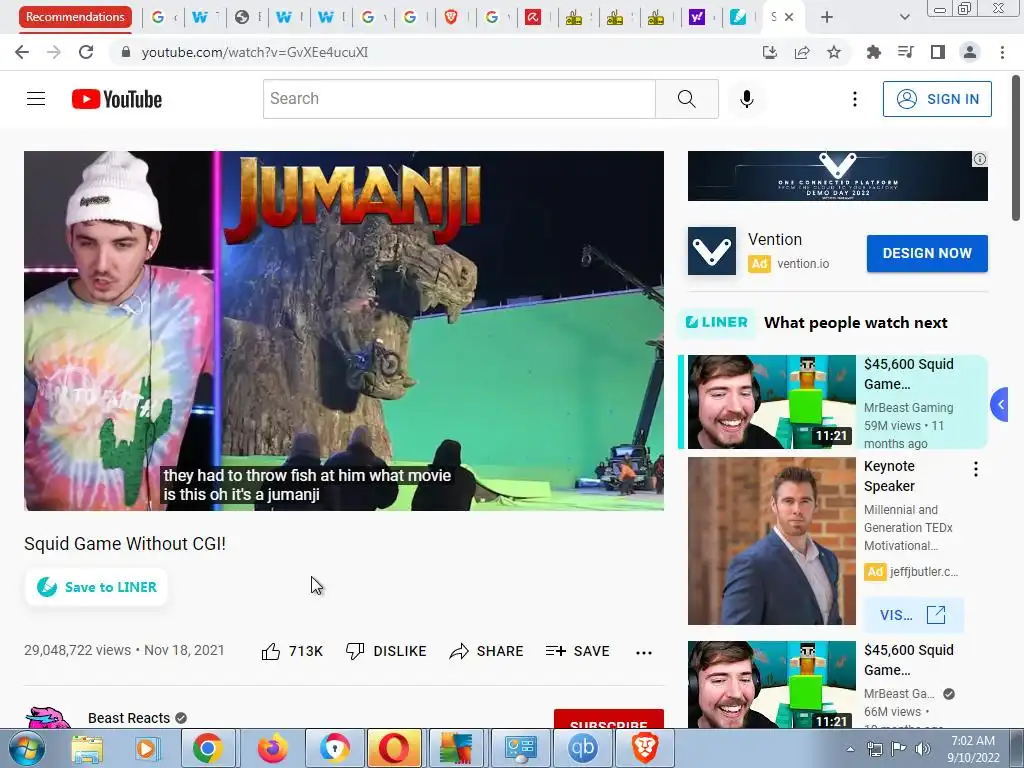This screenshot has width=1024, height=768.
Task: Switch to the LINER favicon tab
Action: click(x=738, y=17)
